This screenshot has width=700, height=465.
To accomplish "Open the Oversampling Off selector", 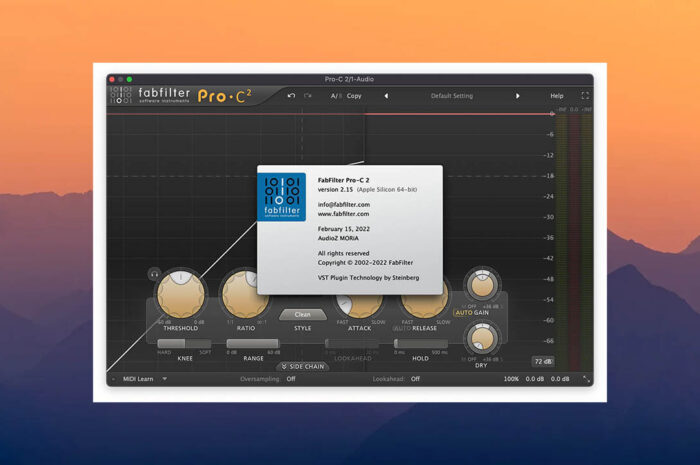I will tap(291, 379).
